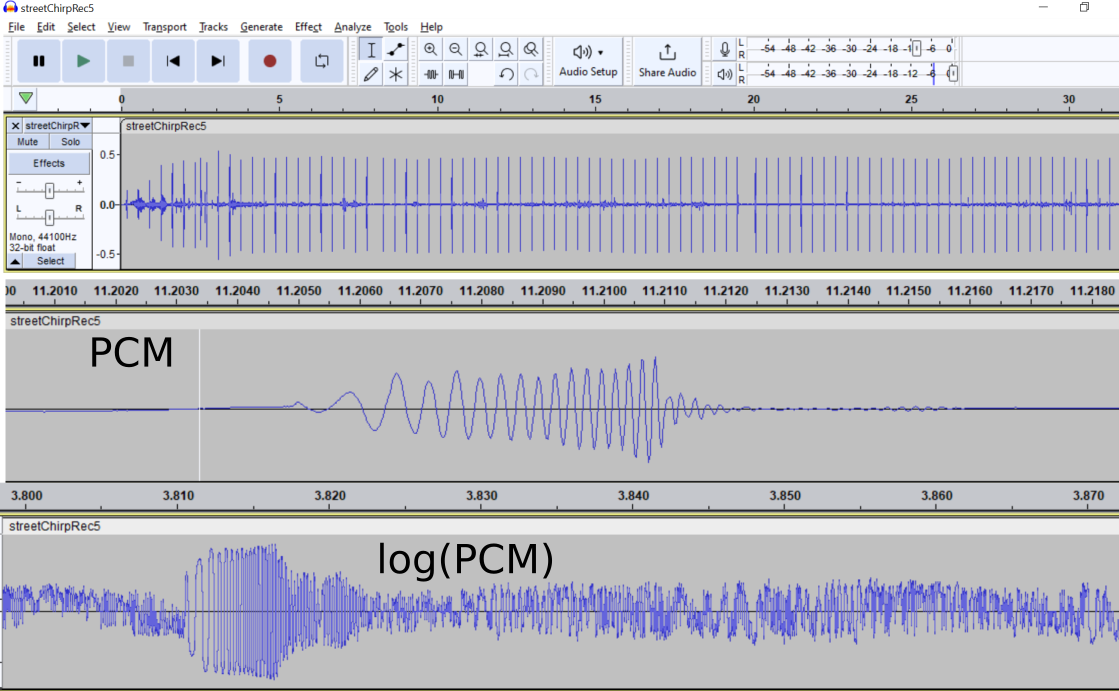Viewport: 1119px width, 691px height.
Task: Open the Generate menu
Action: click(261, 26)
